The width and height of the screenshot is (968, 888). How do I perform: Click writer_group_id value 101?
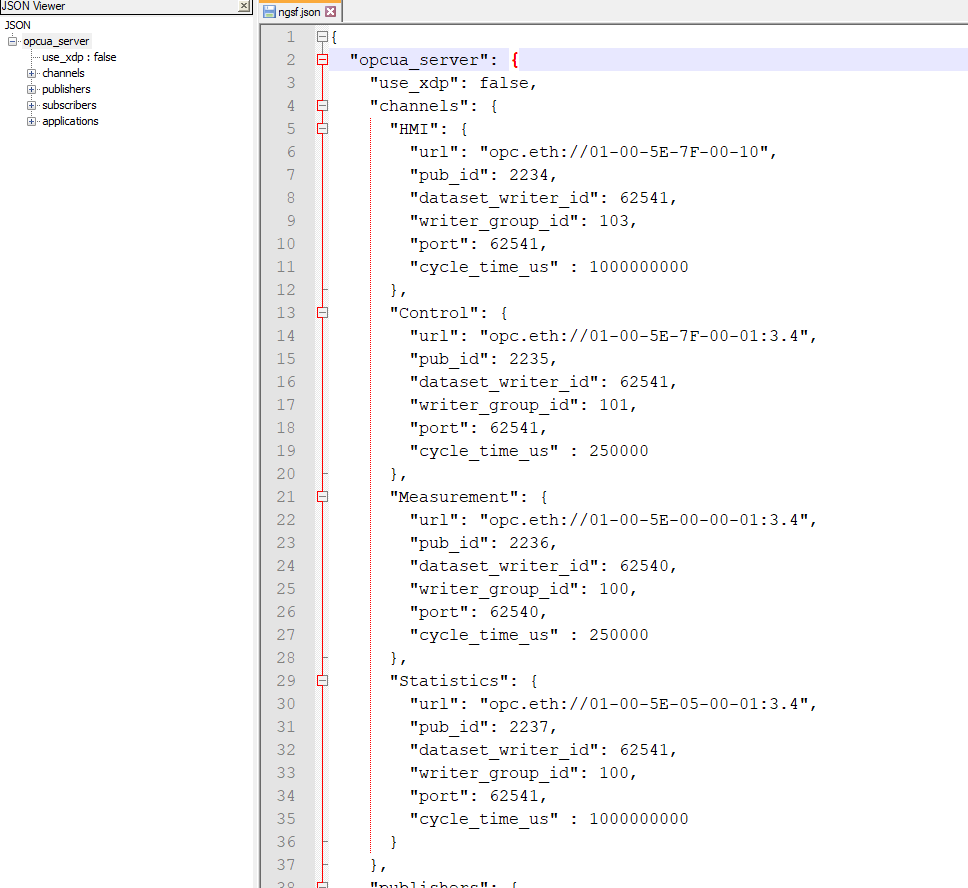pyautogui.click(x=614, y=405)
